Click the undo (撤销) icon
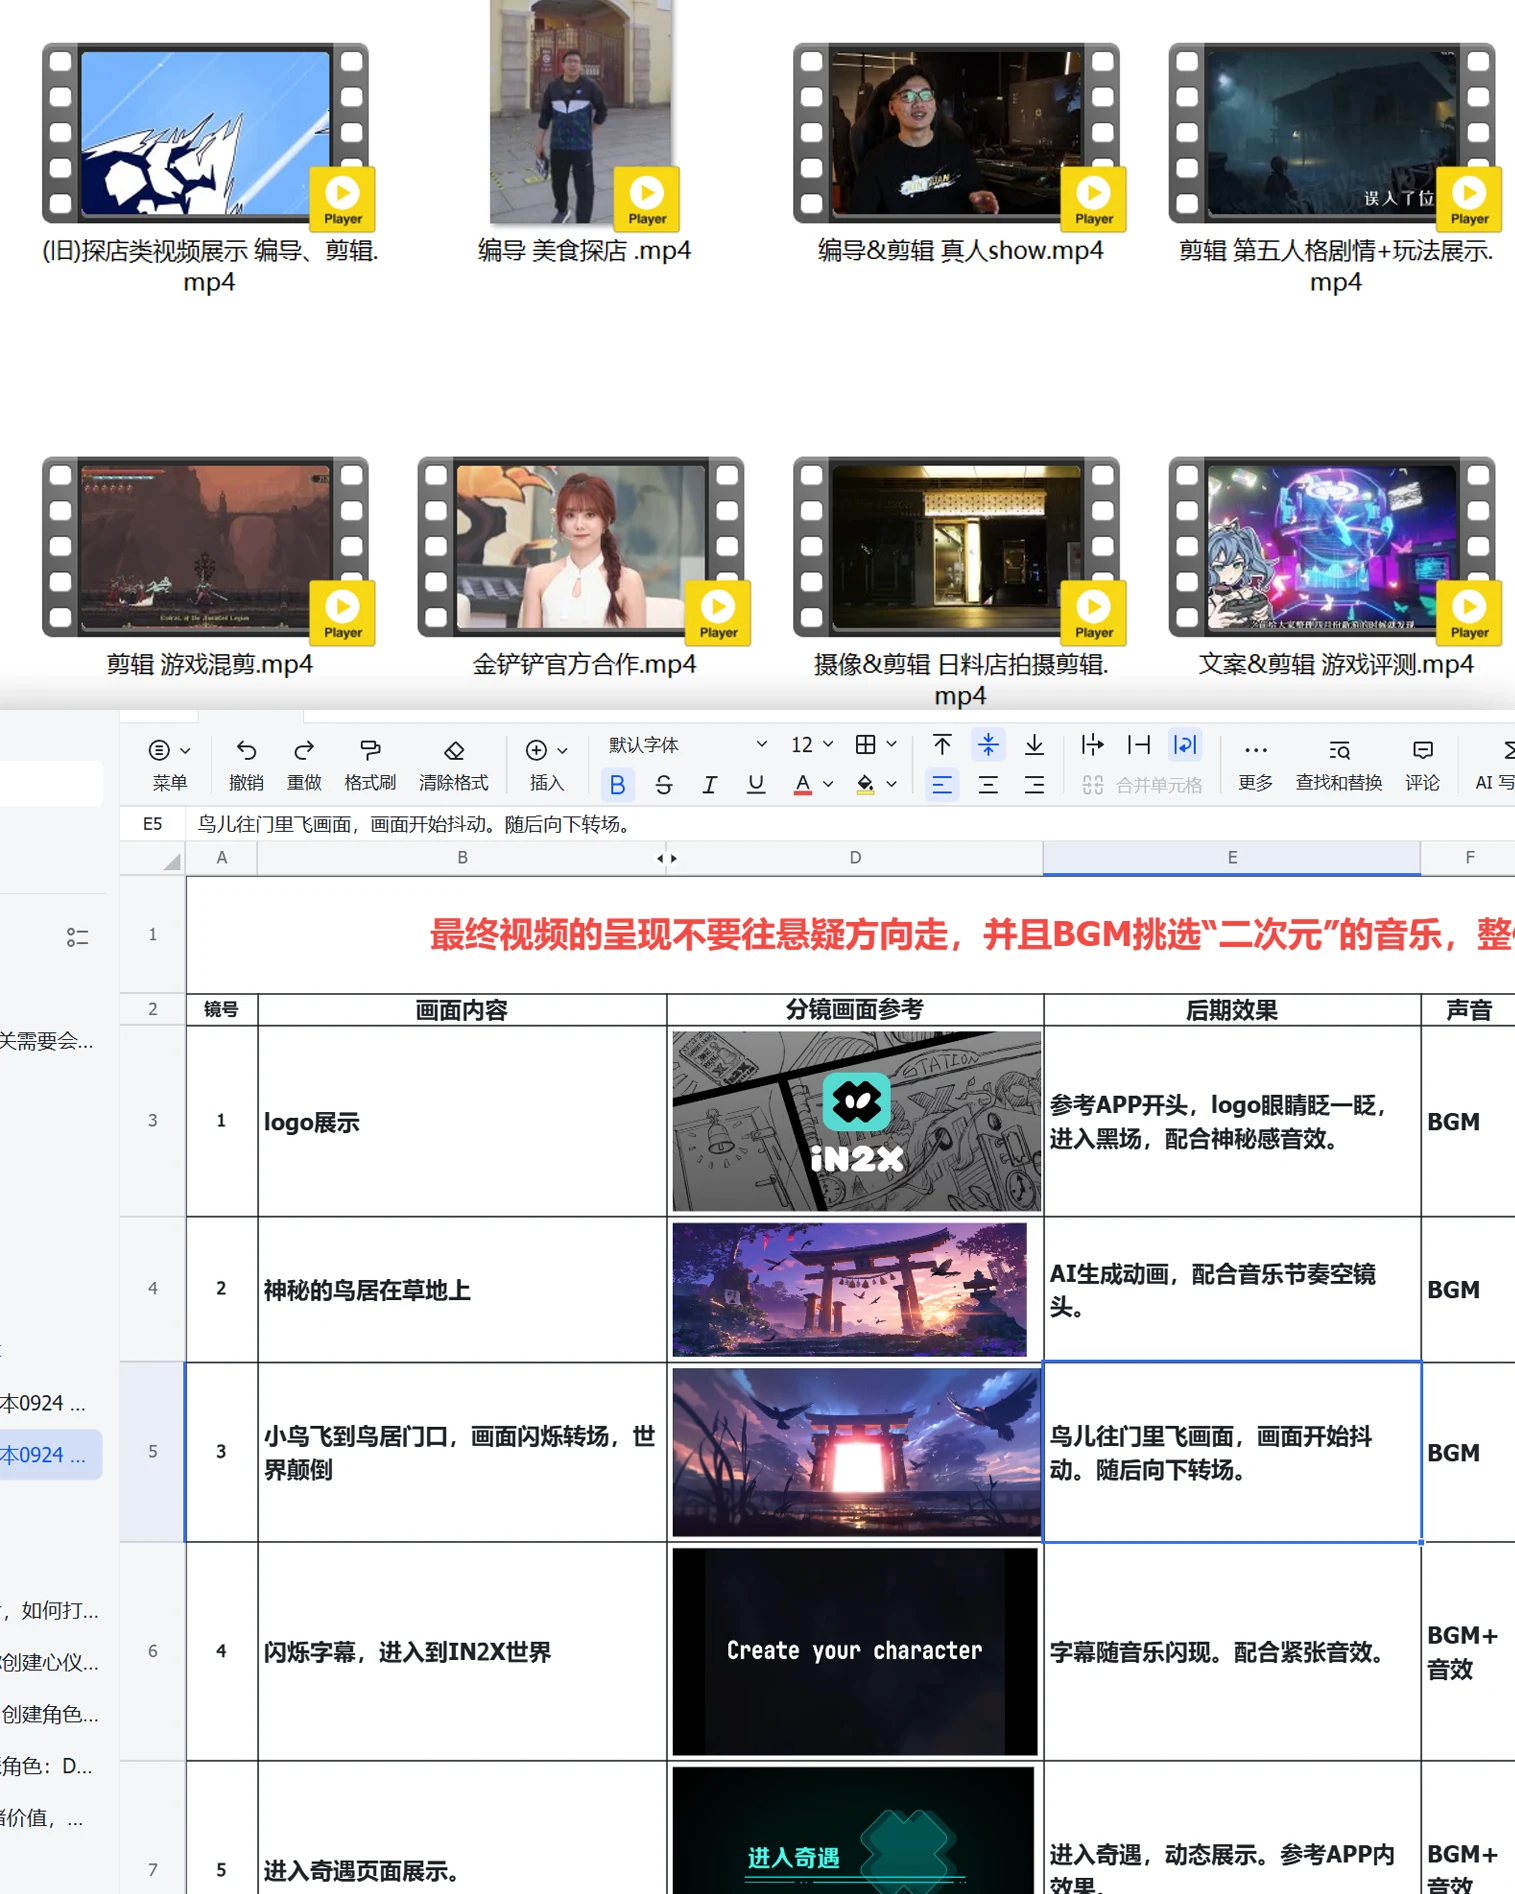Viewport: 1515px width, 1894px height. tap(246, 750)
